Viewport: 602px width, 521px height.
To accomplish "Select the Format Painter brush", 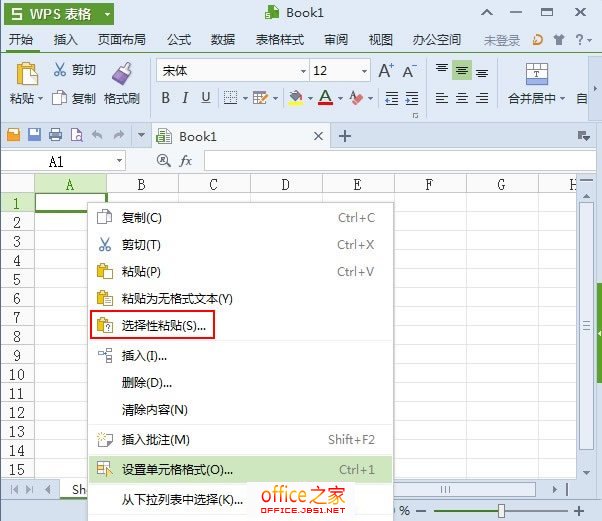I will (122, 83).
